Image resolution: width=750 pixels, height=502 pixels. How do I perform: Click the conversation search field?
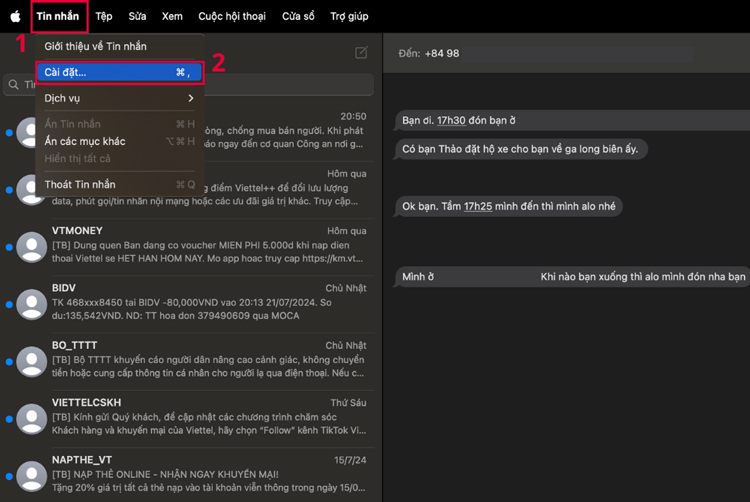point(188,85)
